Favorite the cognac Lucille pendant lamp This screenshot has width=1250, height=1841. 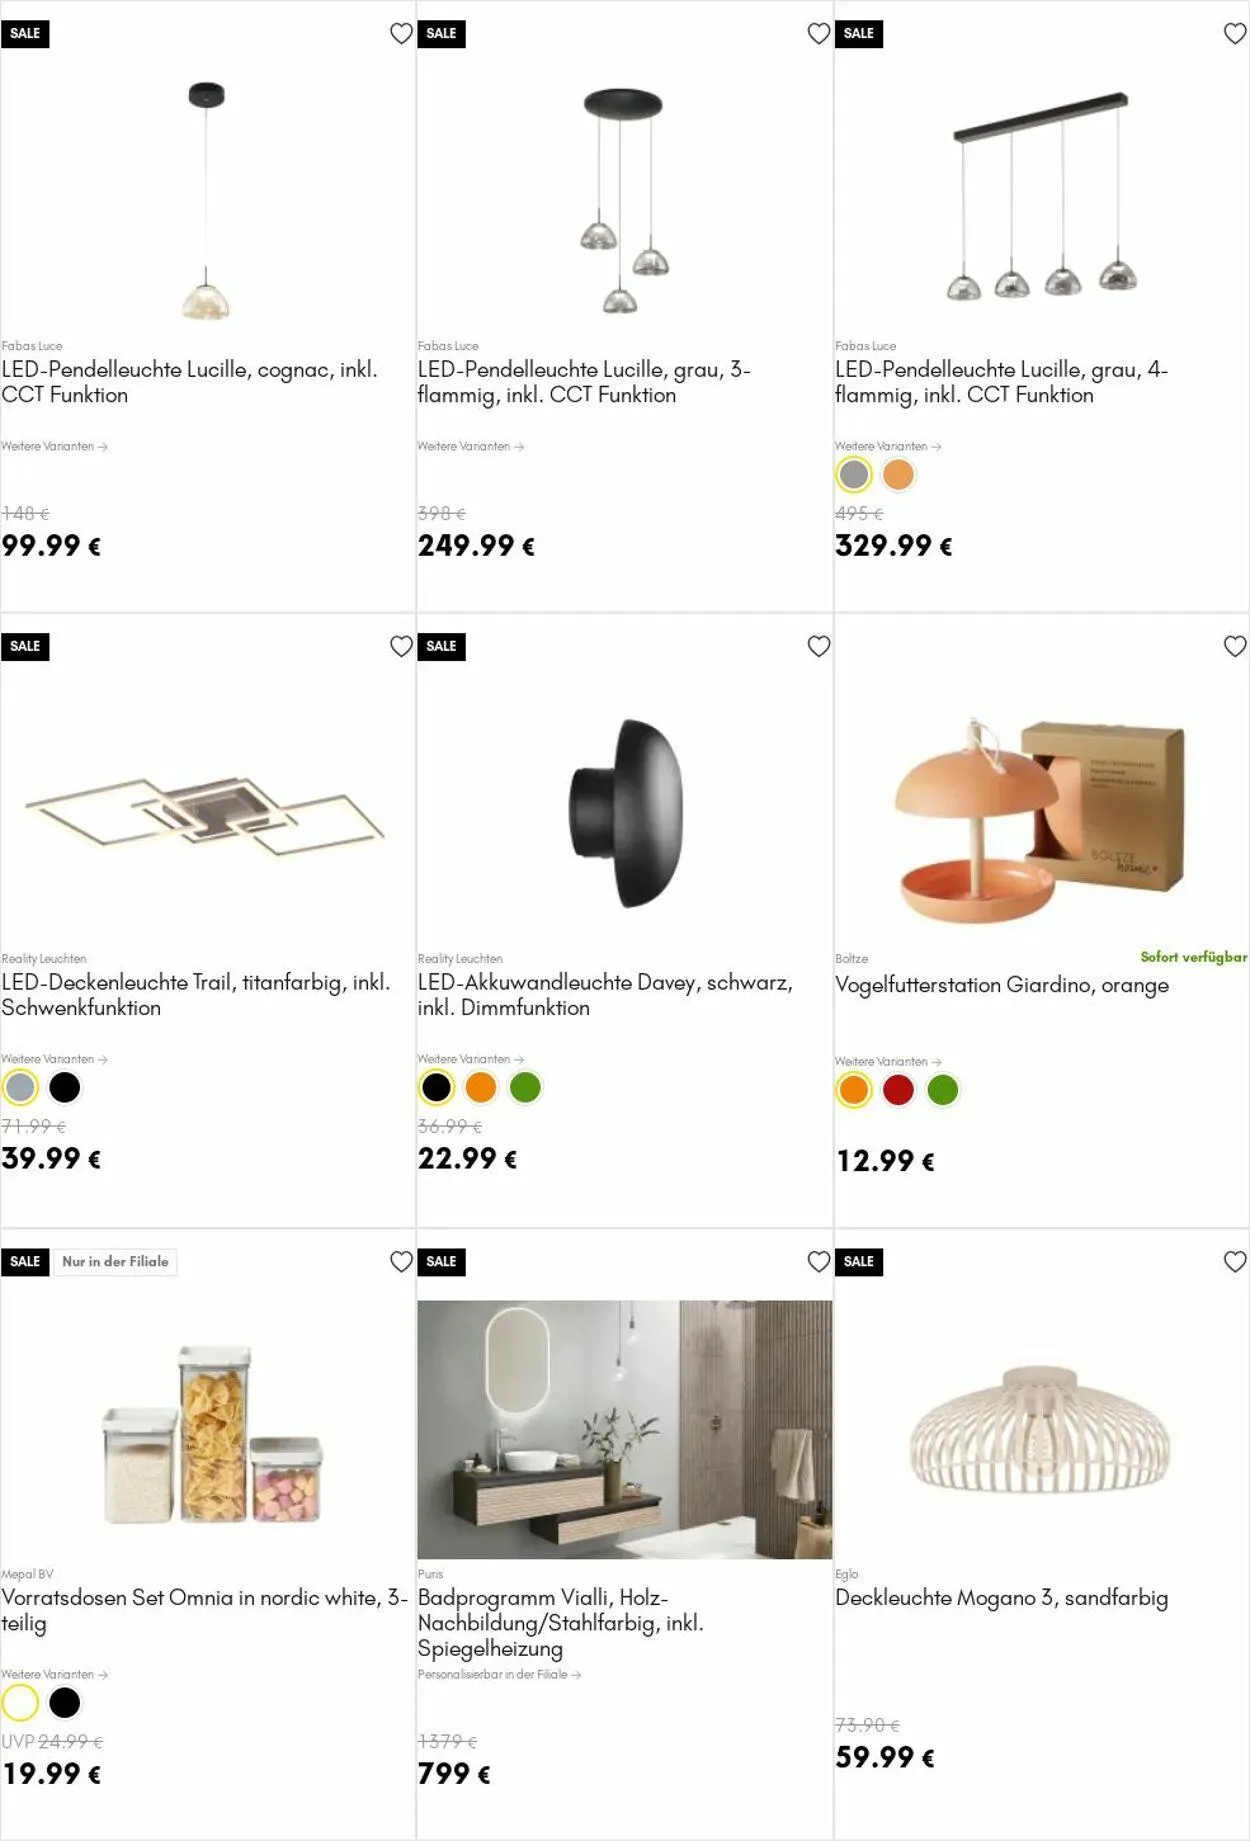pos(401,34)
